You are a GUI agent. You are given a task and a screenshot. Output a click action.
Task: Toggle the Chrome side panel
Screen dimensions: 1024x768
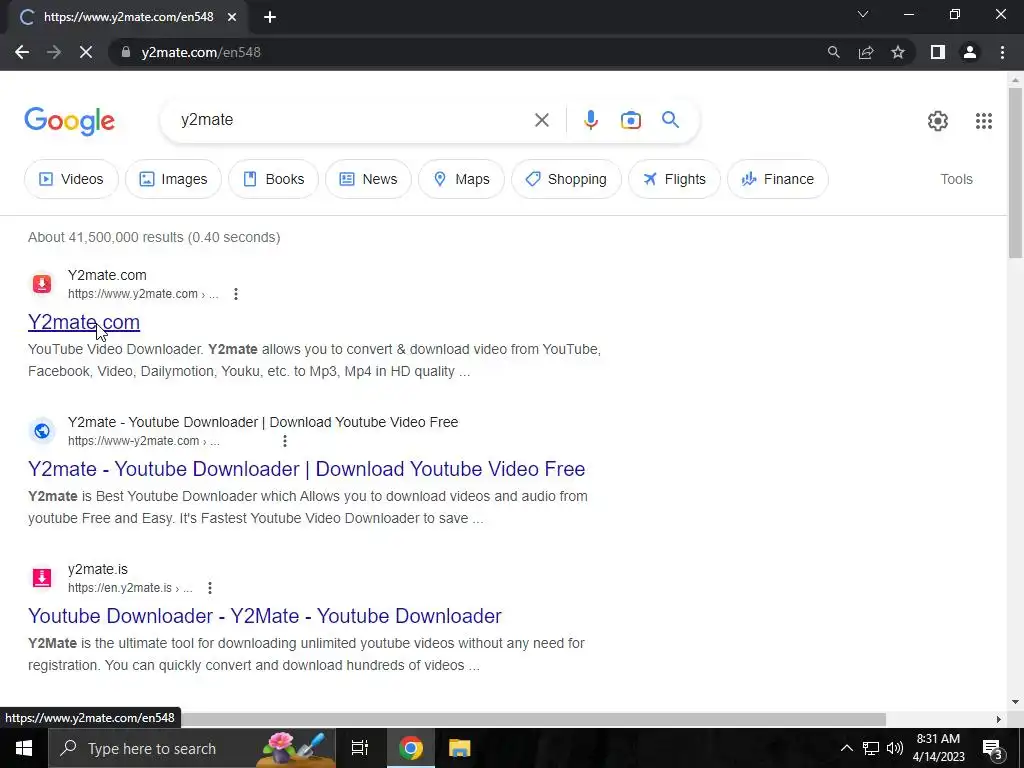tap(938, 52)
